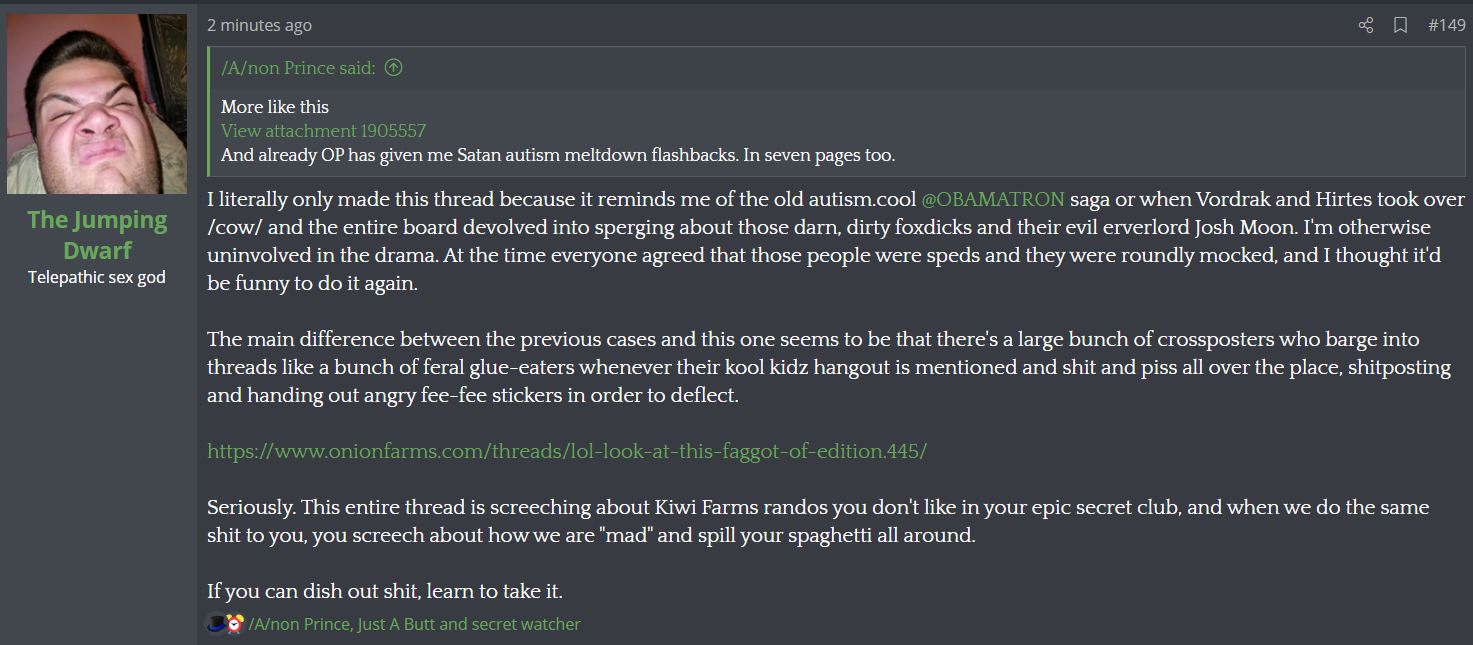Click the "2 minutes ago" timestamp
This screenshot has height=645, width=1473.
click(x=259, y=26)
